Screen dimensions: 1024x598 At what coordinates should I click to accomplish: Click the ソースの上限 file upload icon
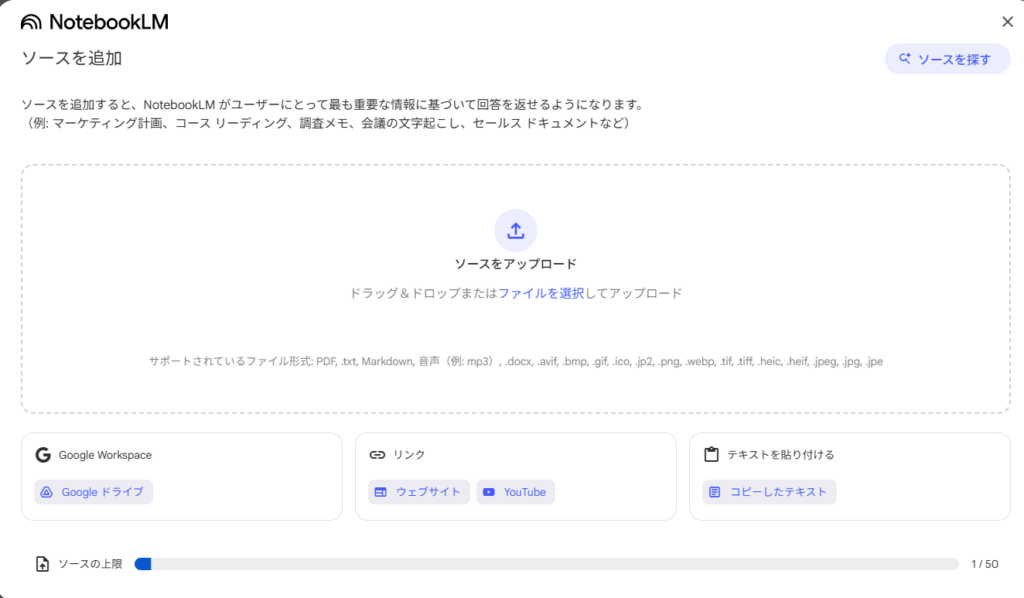pyautogui.click(x=42, y=564)
